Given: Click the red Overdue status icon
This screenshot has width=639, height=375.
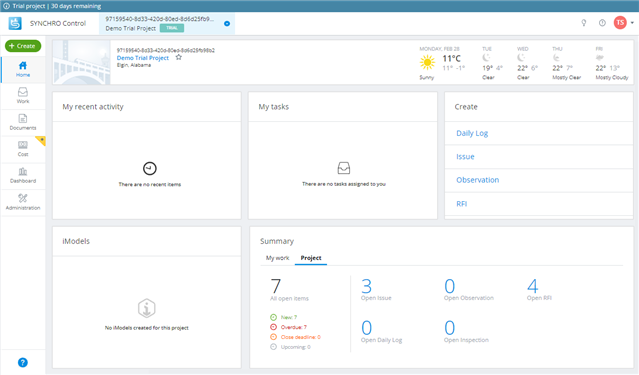Looking at the screenshot, I should pyautogui.click(x=273, y=327).
